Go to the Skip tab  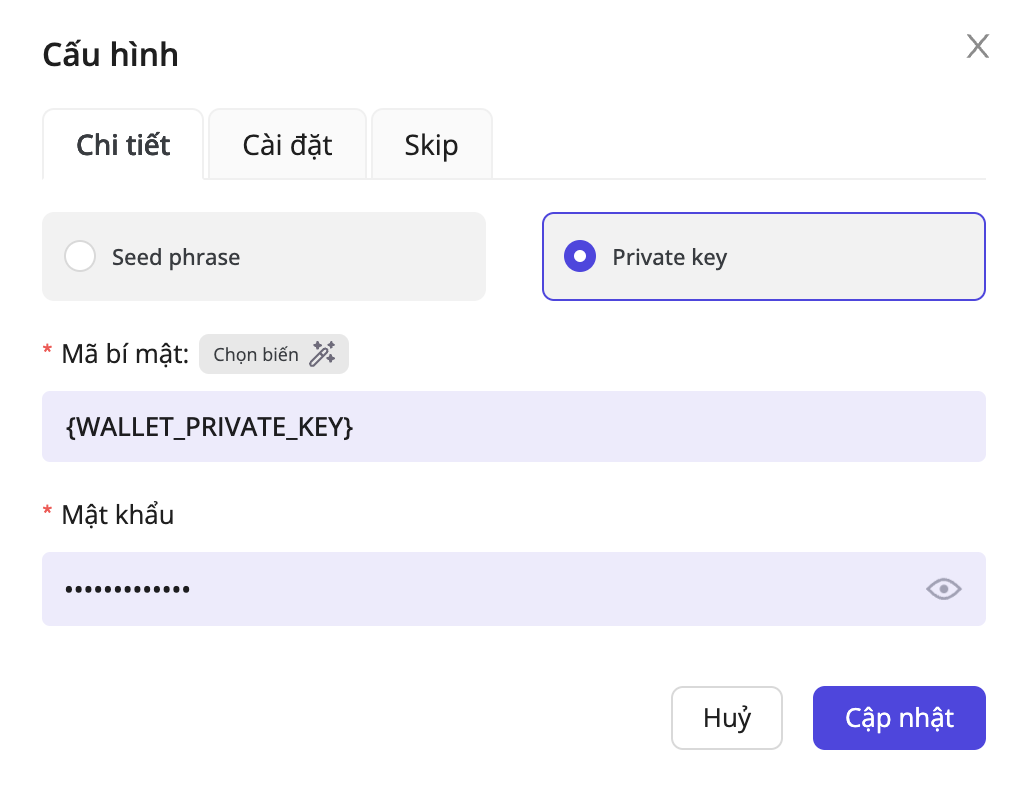pyautogui.click(x=431, y=145)
